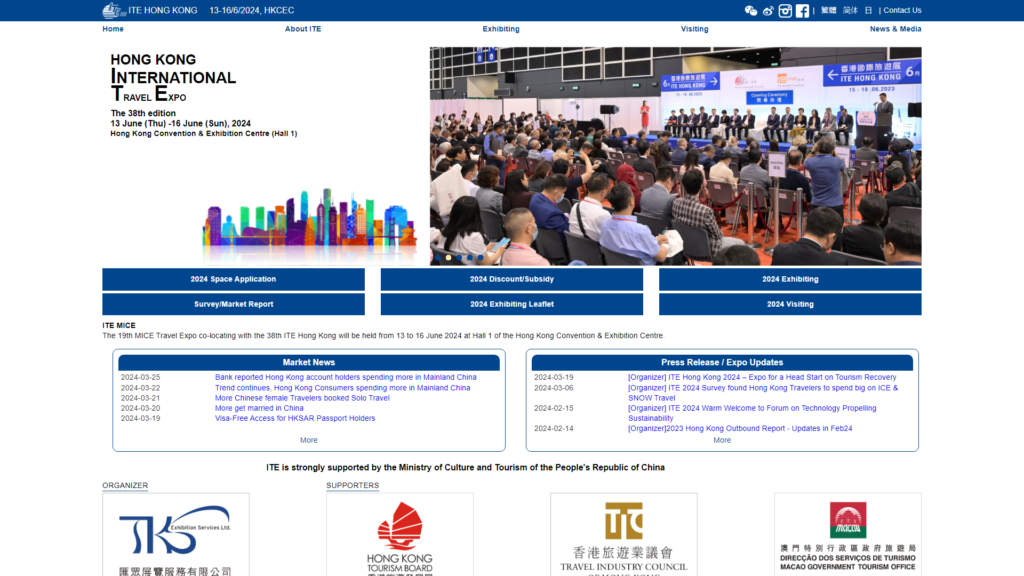Click the ITE HONG KONG header title
This screenshot has height=576, width=1024.
pos(163,10)
